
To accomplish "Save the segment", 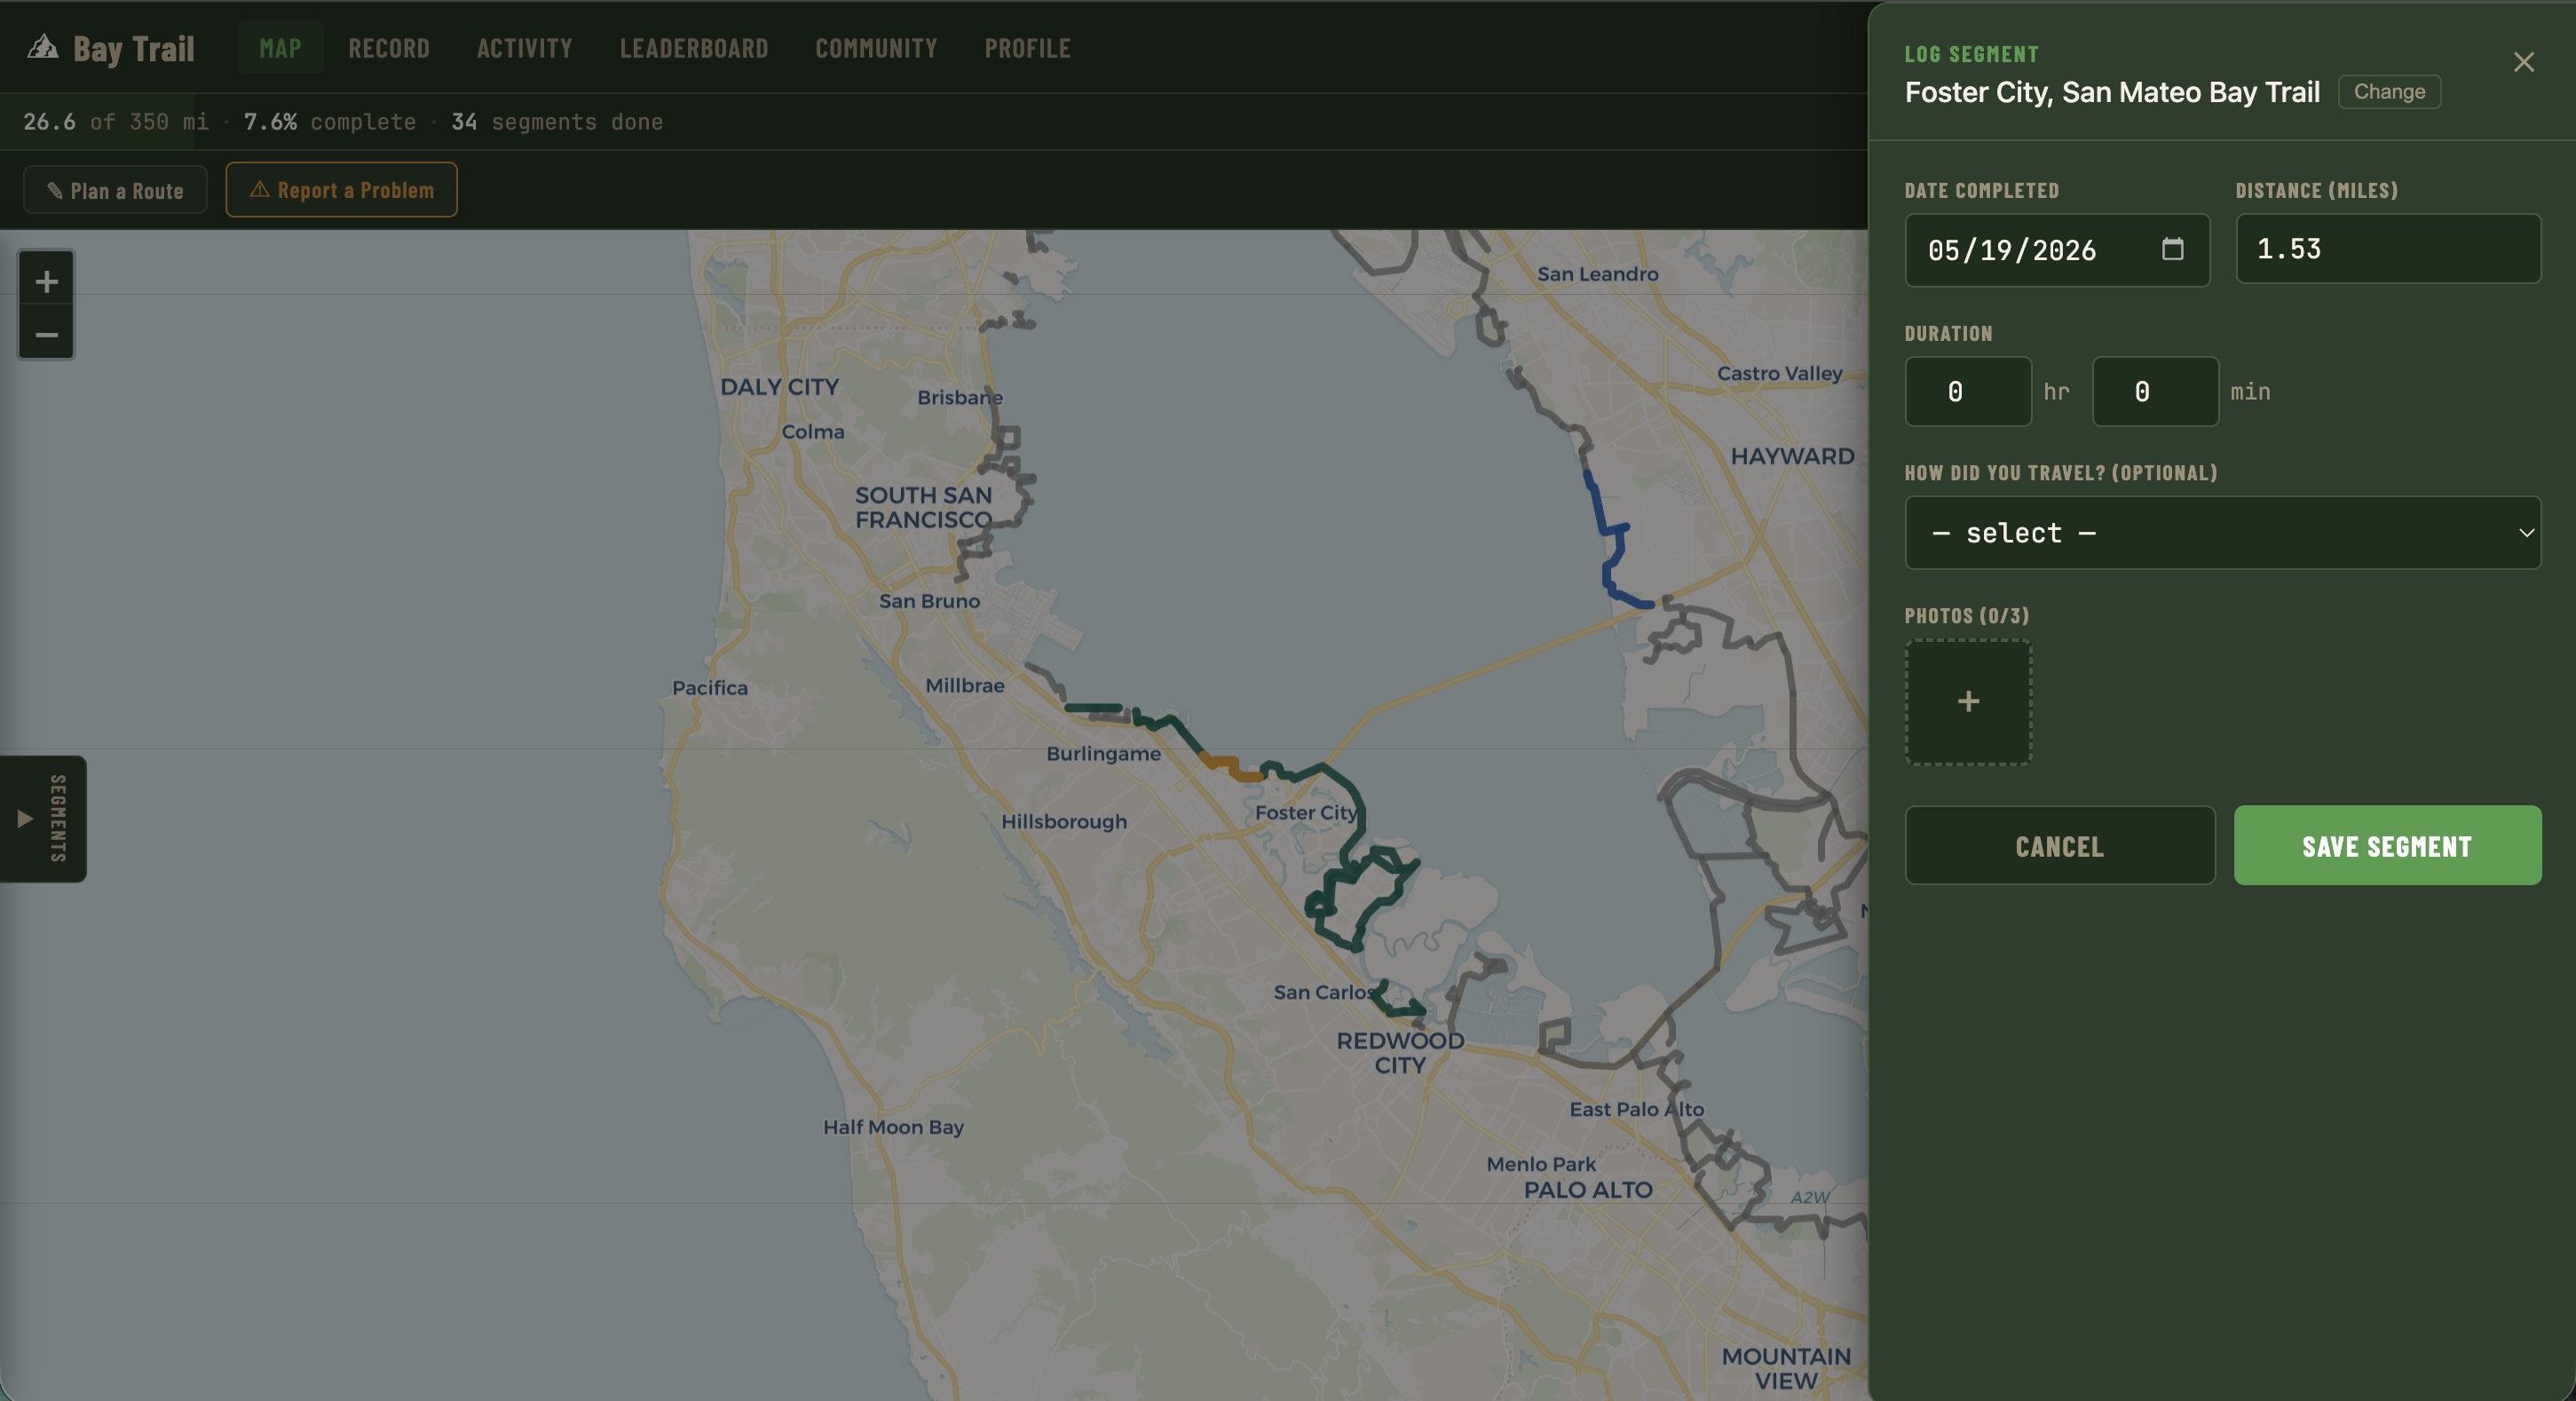I will click(2387, 846).
